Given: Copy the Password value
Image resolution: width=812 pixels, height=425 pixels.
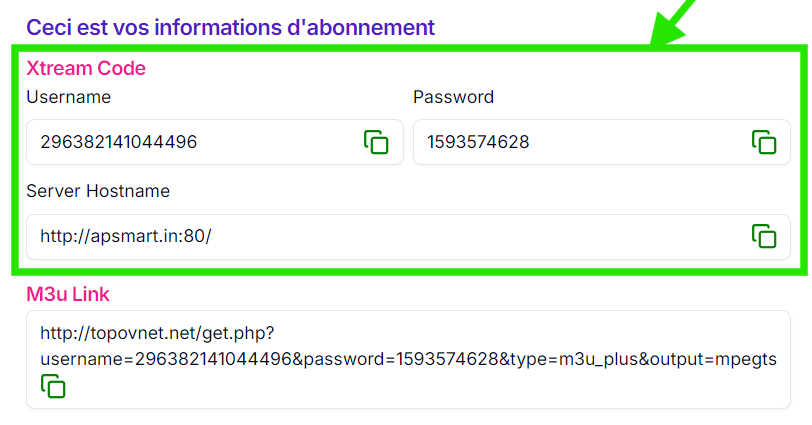Looking at the screenshot, I should [764, 142].
